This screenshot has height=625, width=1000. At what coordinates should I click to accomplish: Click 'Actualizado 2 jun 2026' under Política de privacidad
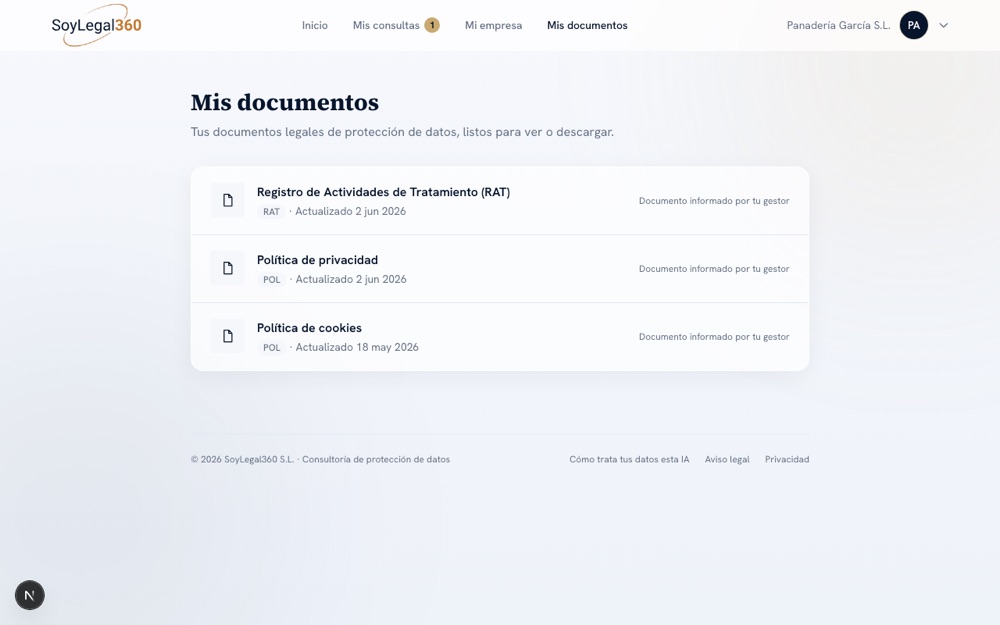351,279
